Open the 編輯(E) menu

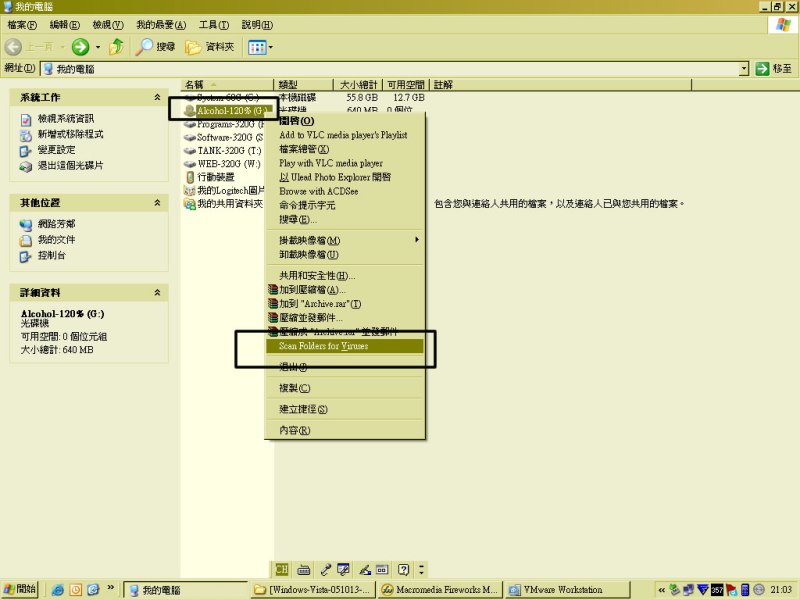pyautogui.click(x=65, y=24)
